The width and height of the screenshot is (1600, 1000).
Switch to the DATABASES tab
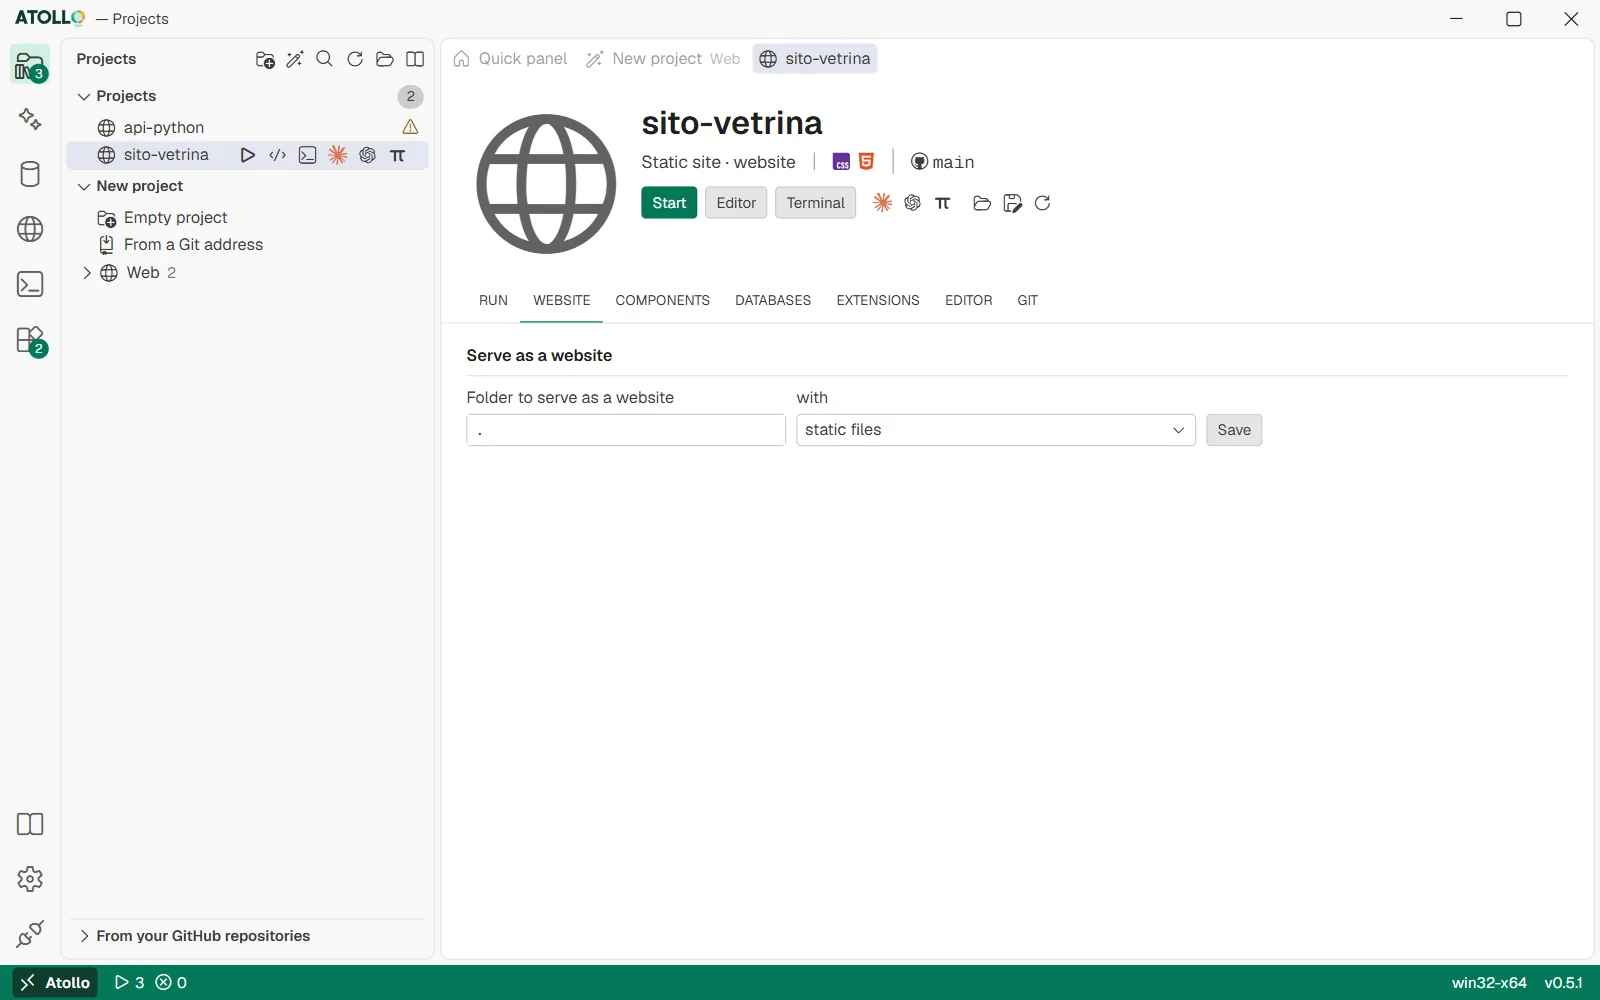coord(773,300)
